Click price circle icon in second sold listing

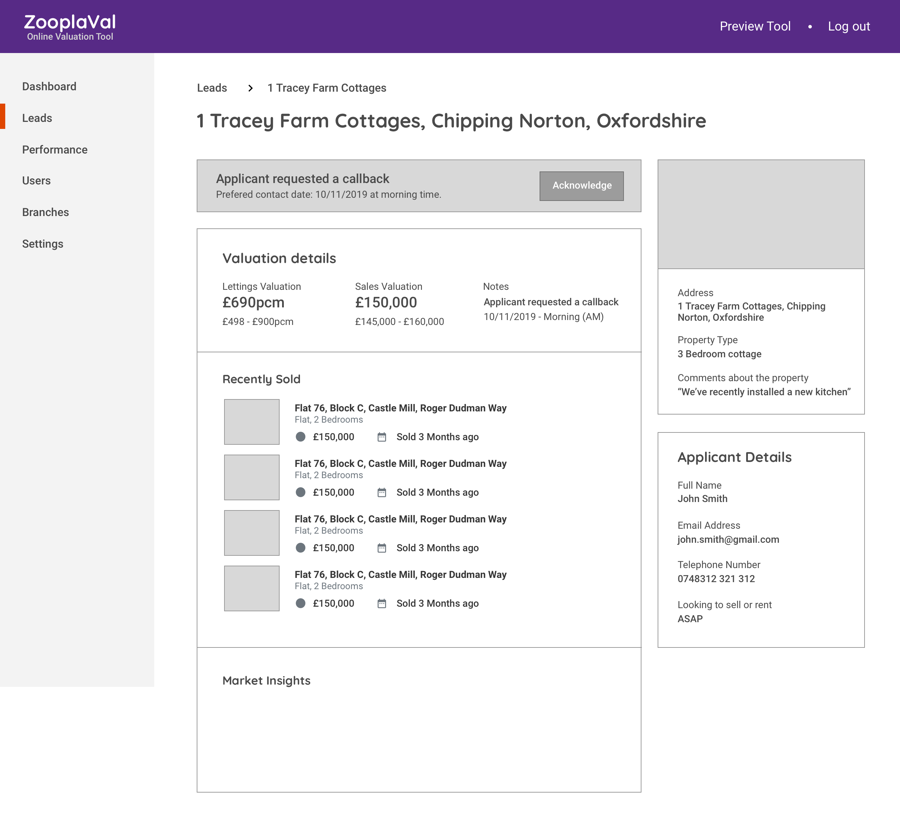click(300, 493)
